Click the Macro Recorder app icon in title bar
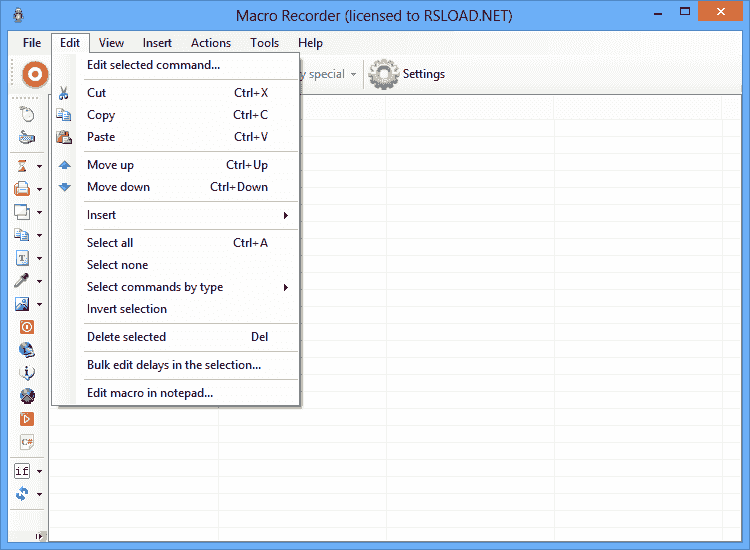The height and width of the screenshot is (550, 750). [x=18, y=15]
